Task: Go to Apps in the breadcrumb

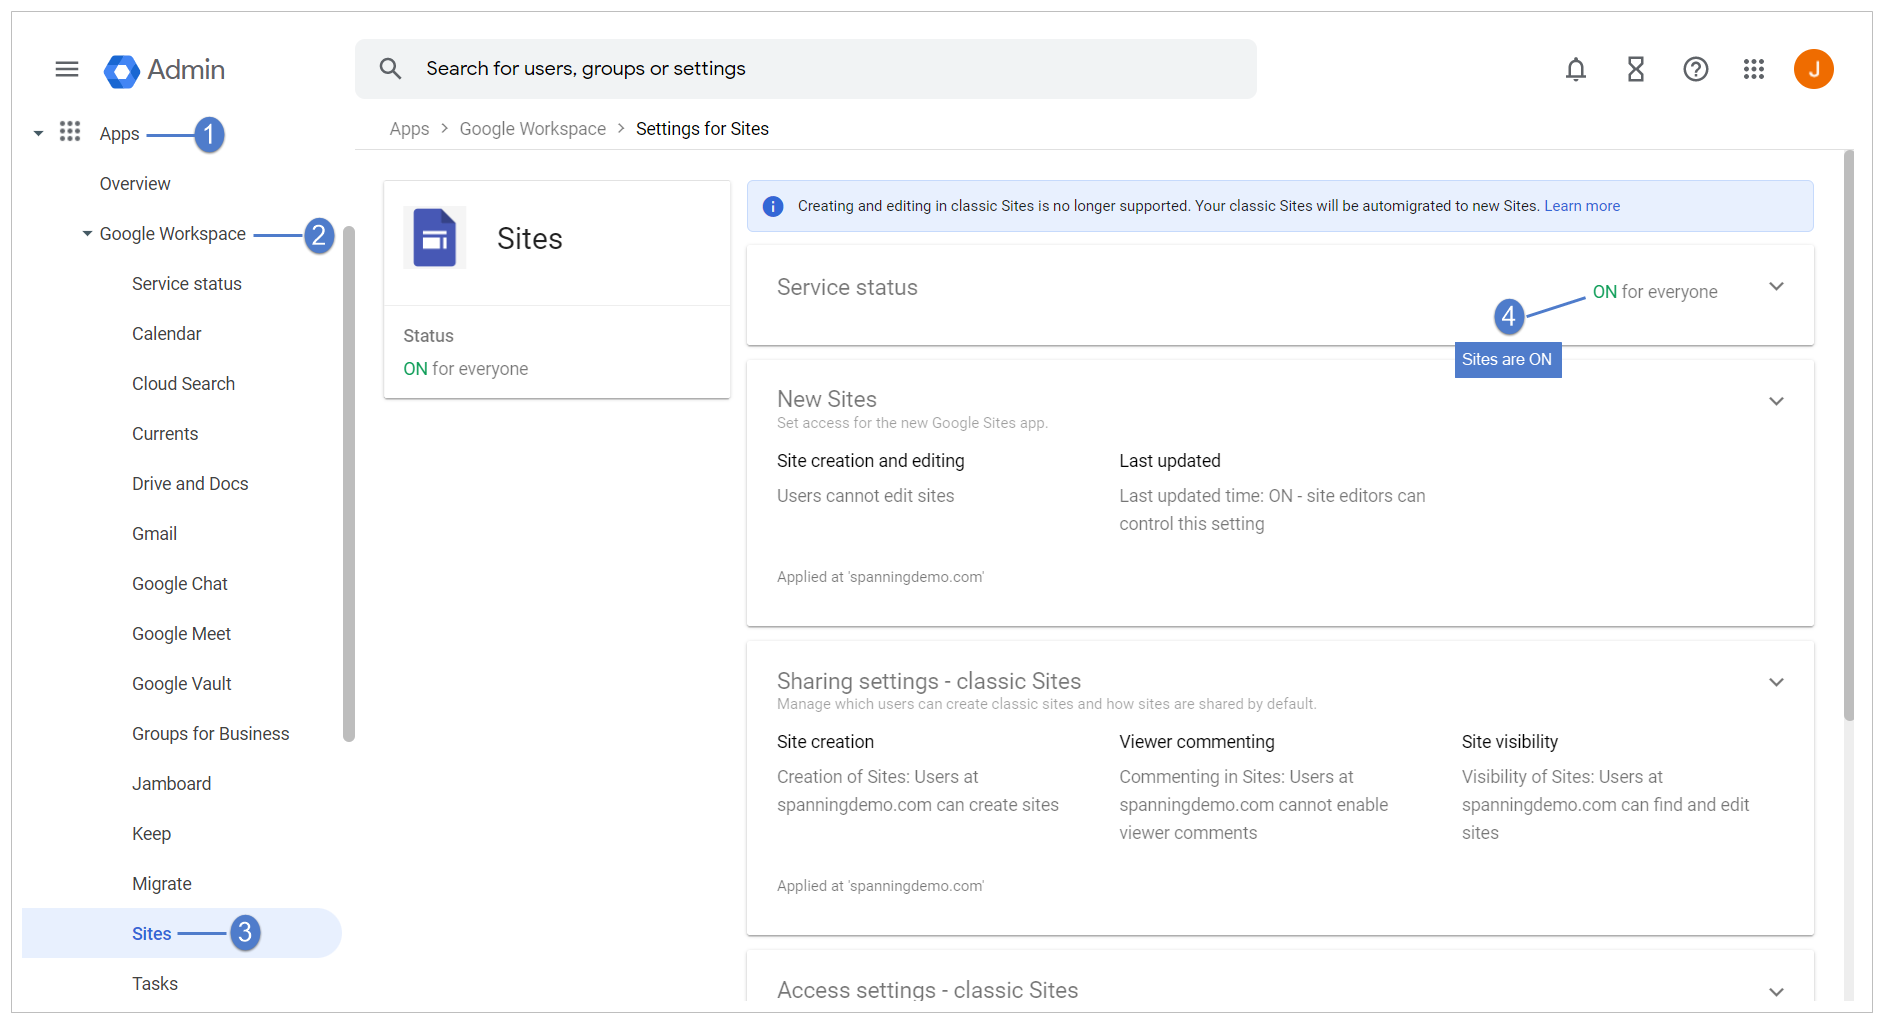Action: tap(409, 129)
